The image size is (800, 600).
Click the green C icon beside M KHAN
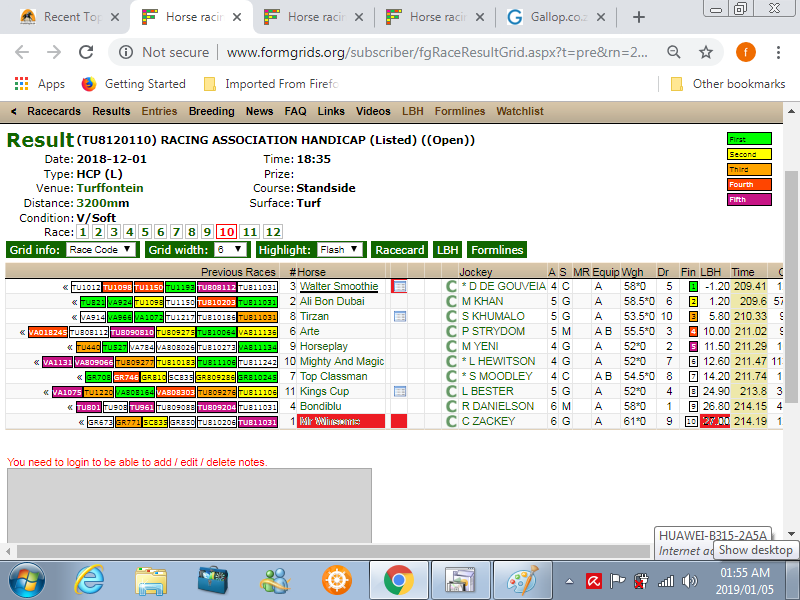(x=450, y=302)
